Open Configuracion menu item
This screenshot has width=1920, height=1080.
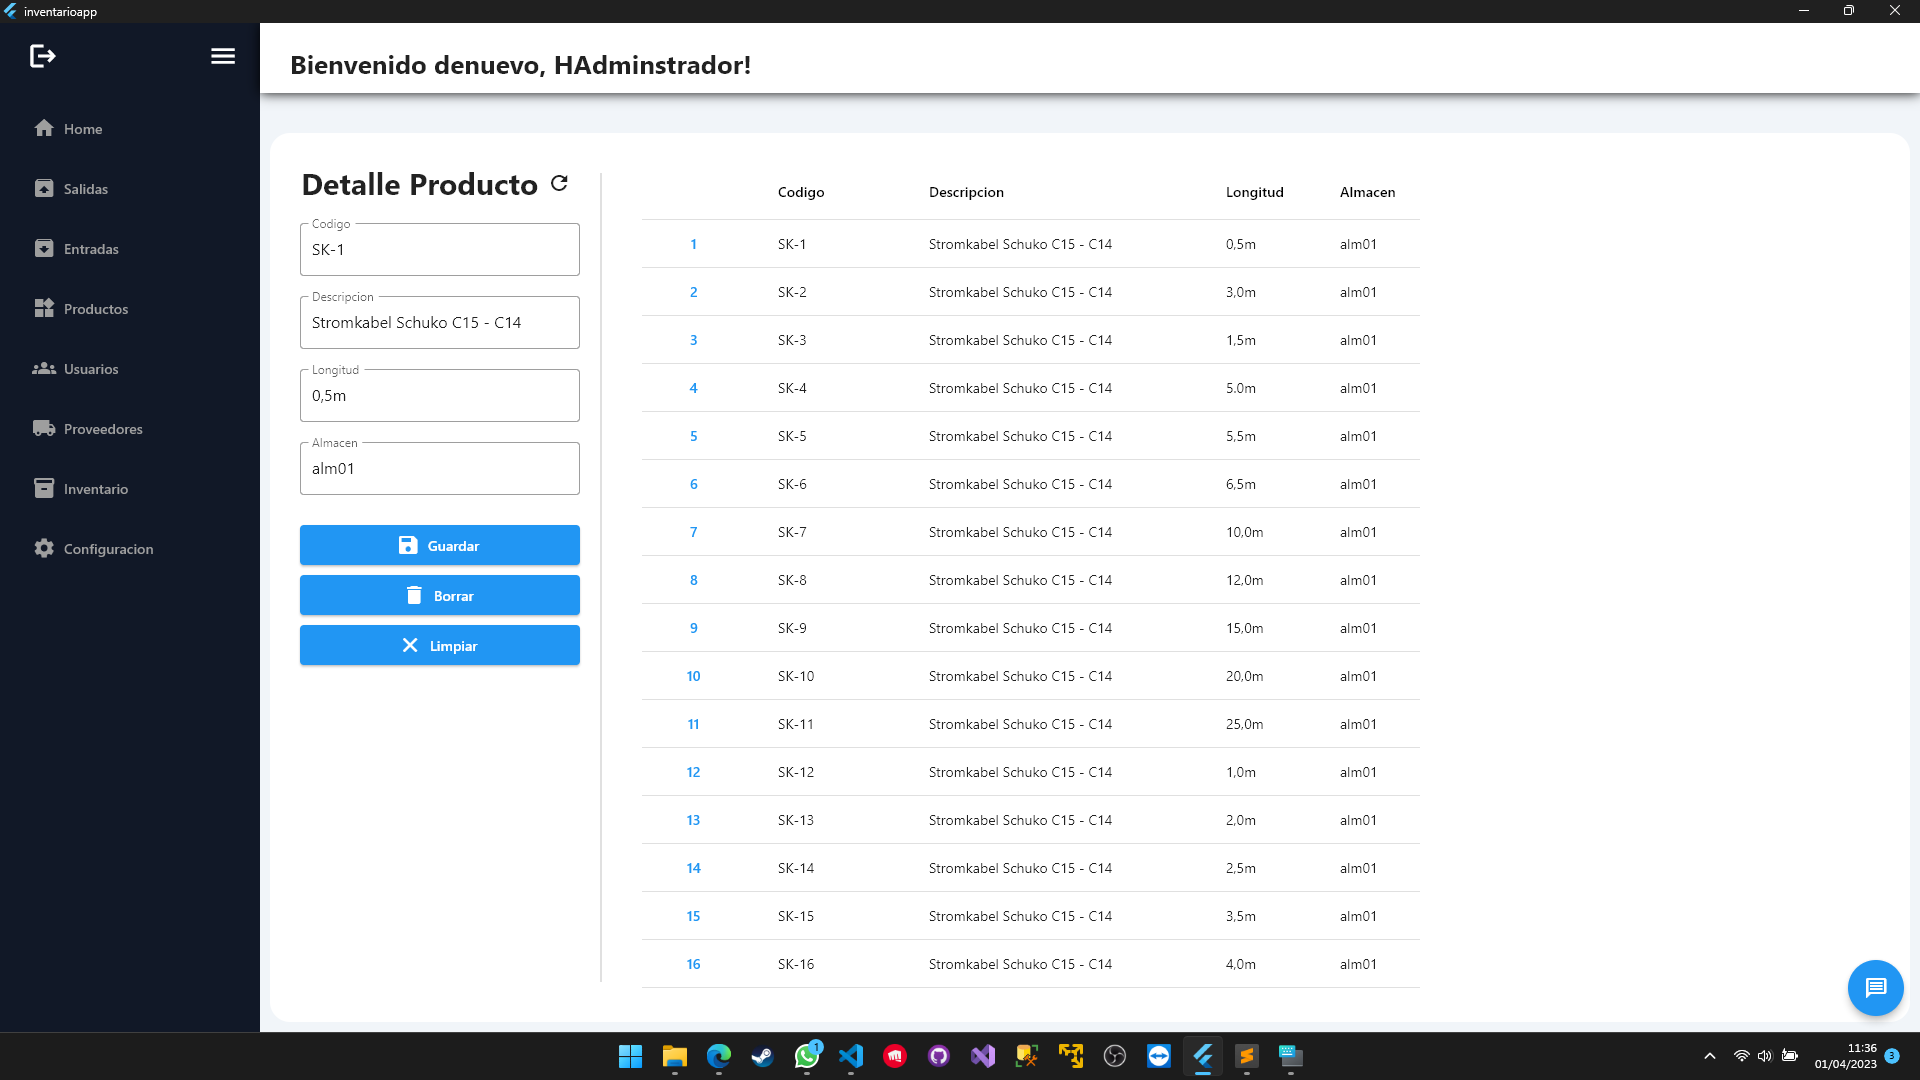click(130, 548)
